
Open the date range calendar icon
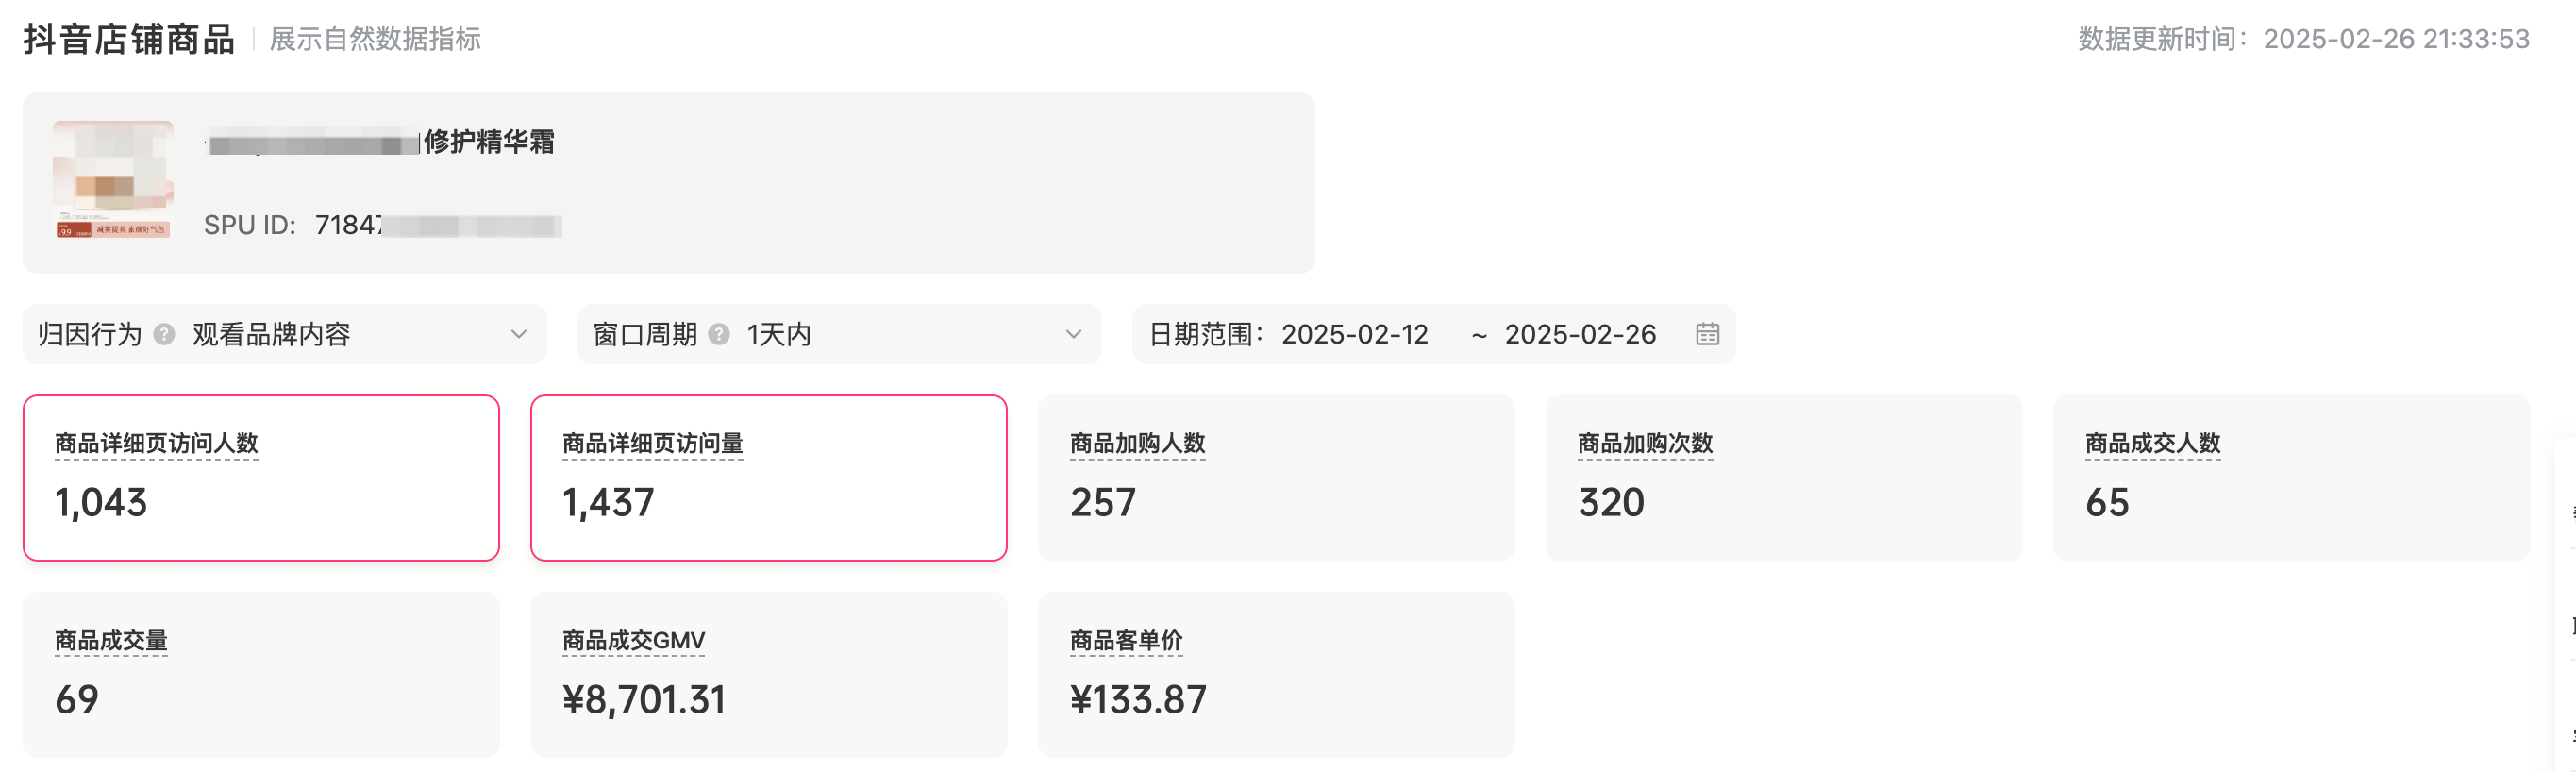[1707, 334]
